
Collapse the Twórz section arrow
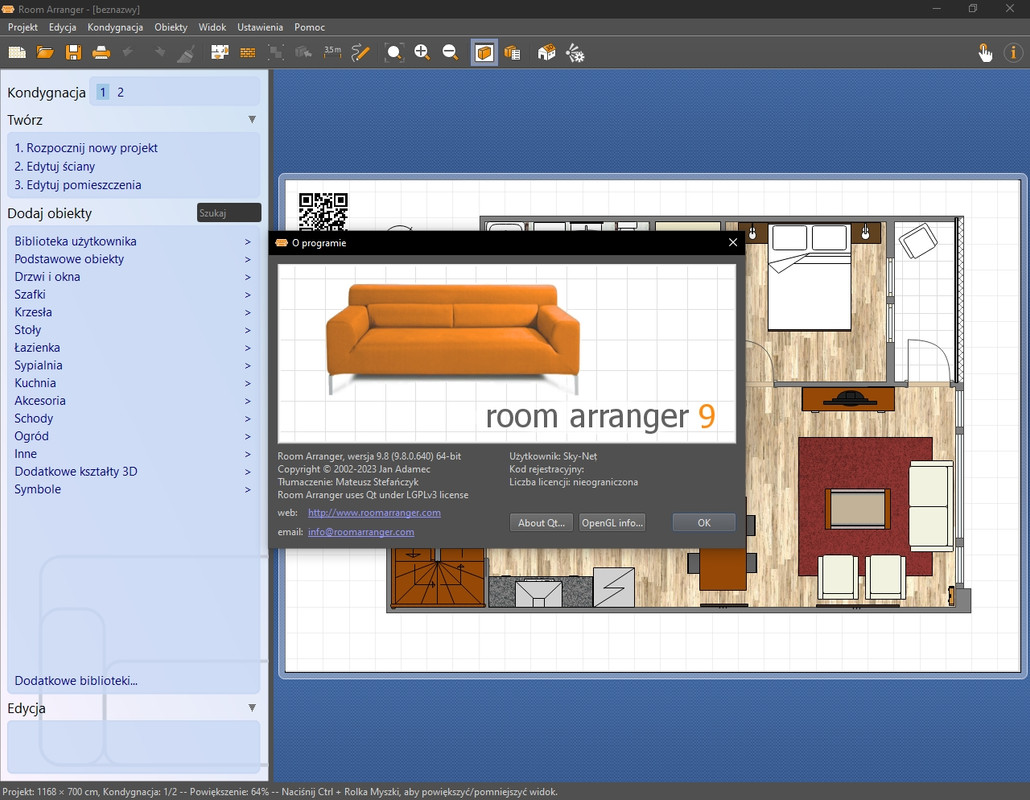click(x=252, y=120)
